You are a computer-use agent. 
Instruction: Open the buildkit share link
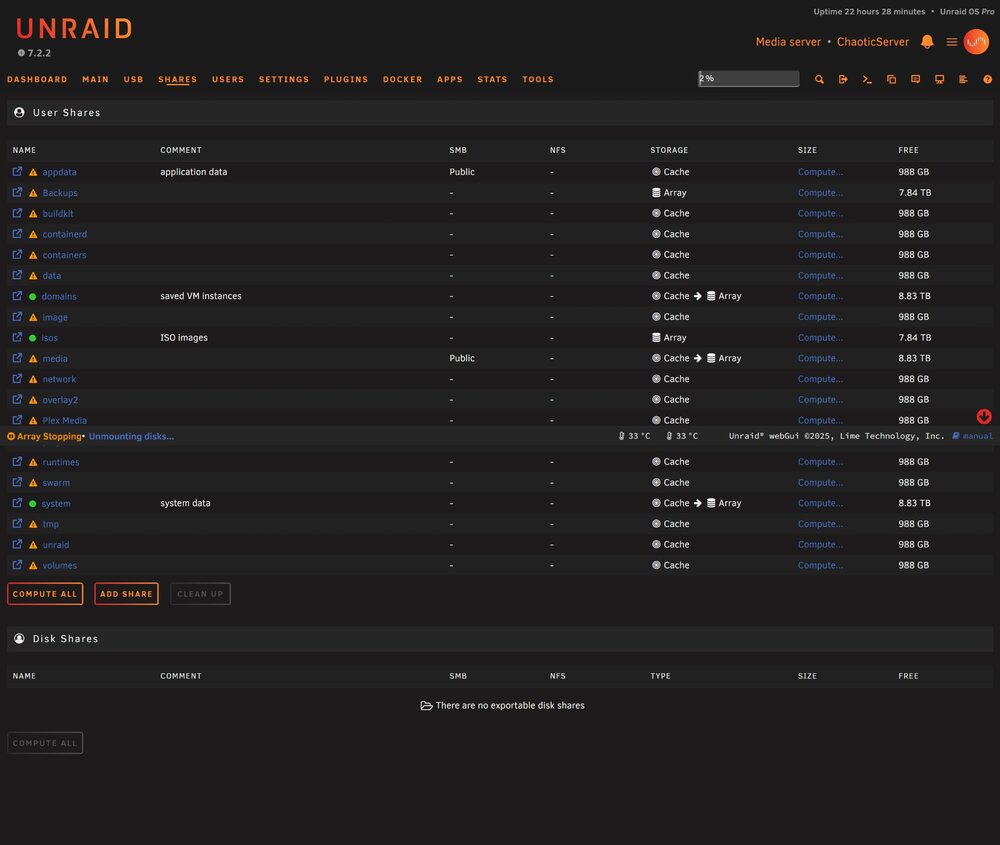click(x=57, y=214)
